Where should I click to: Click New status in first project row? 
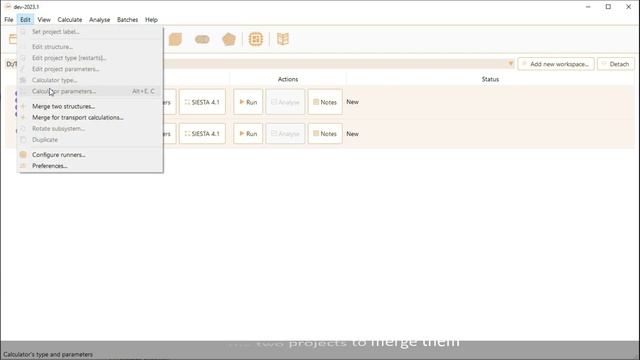point(352,102)
